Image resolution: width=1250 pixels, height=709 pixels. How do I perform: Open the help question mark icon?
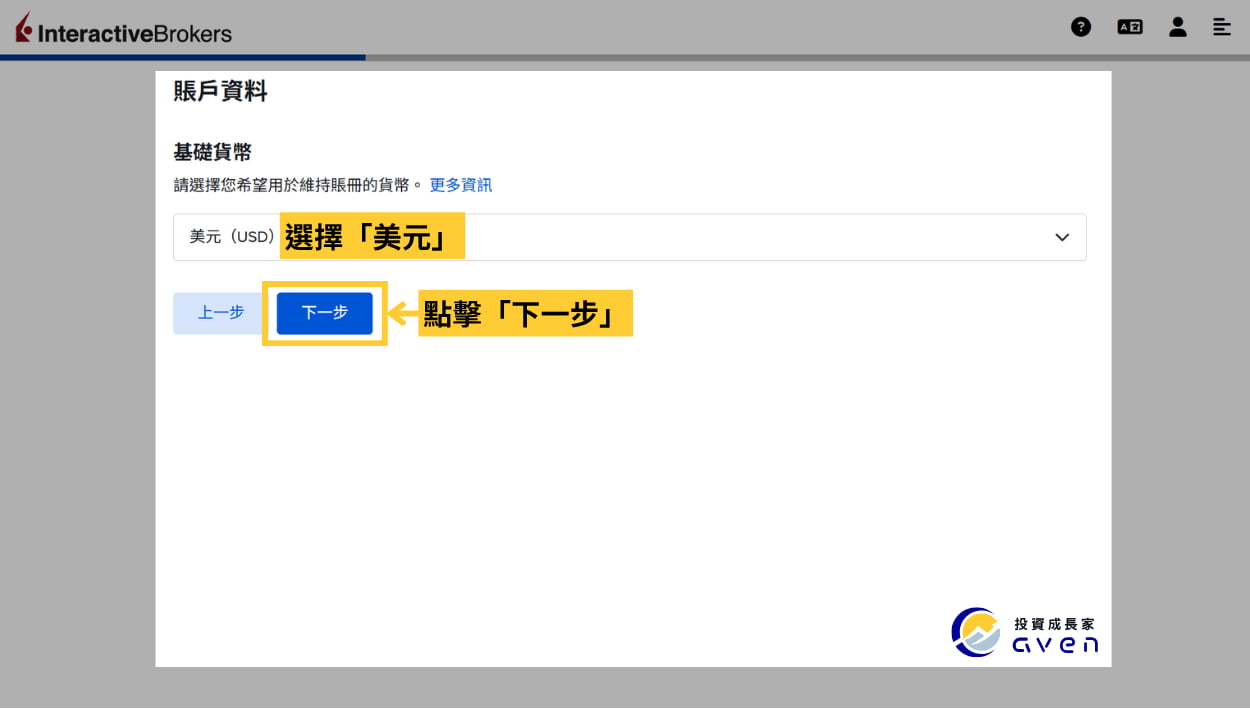point(1081,27)
